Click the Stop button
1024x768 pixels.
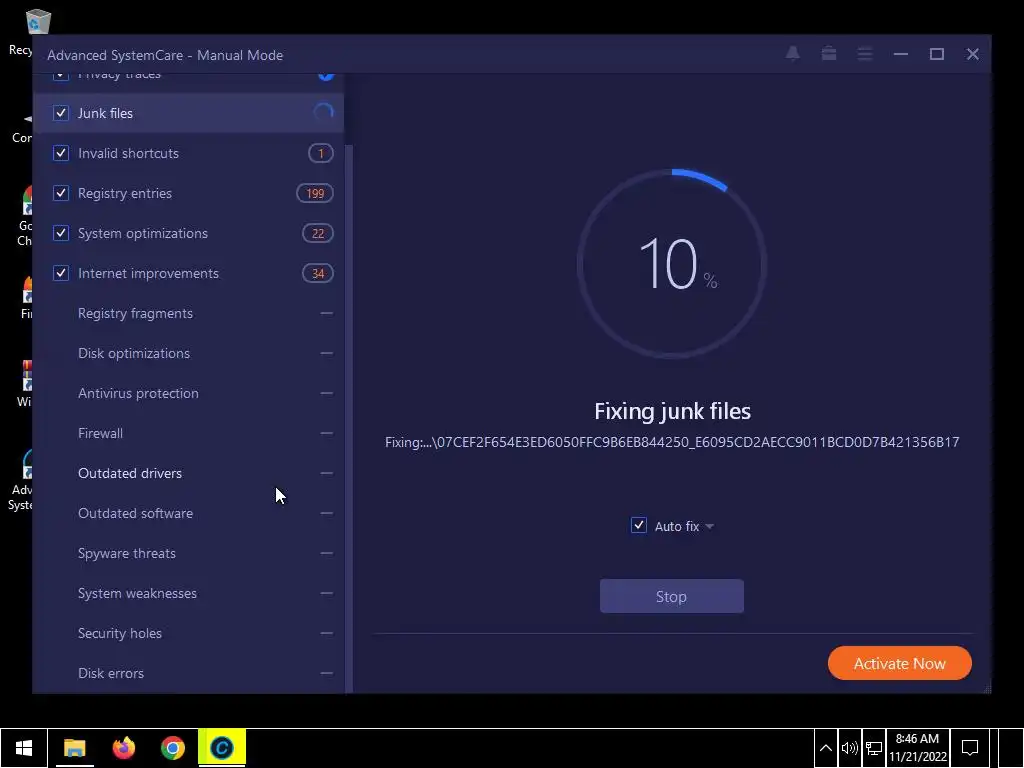[x=671, y=596]
